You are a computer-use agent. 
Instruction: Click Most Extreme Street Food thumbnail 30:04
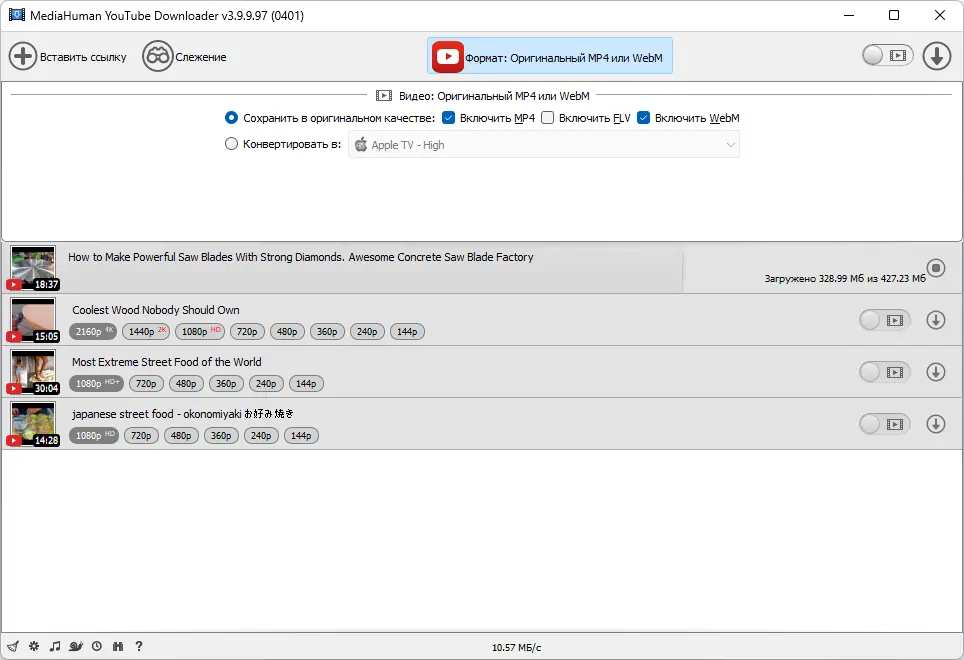[x=34, y=372]
